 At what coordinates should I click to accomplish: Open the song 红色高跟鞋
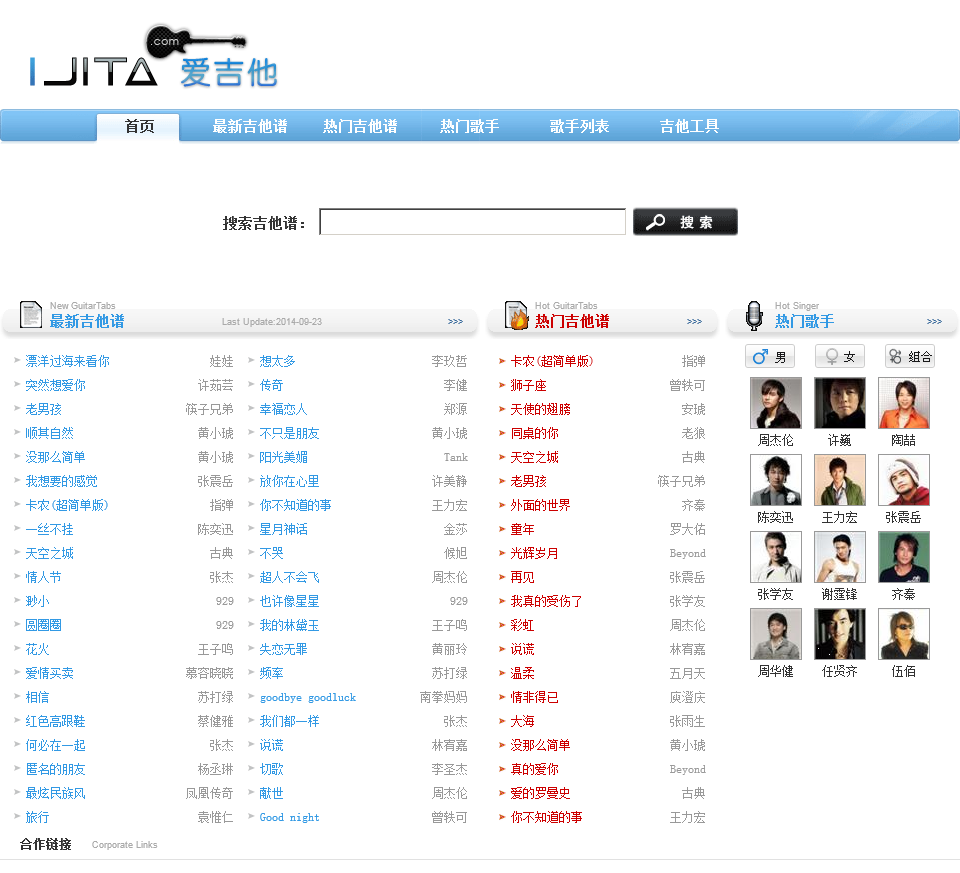(x=55, y=721)
